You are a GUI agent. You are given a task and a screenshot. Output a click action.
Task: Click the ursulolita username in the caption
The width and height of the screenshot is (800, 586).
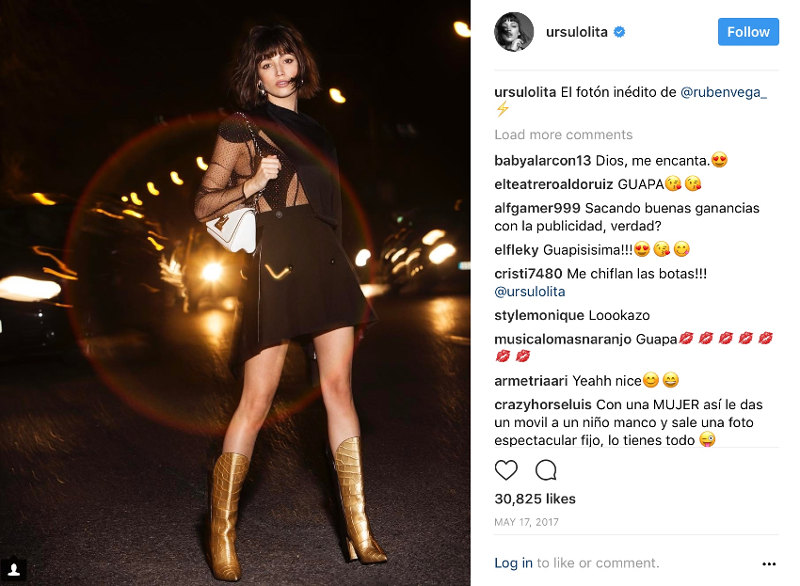[525, 92]
